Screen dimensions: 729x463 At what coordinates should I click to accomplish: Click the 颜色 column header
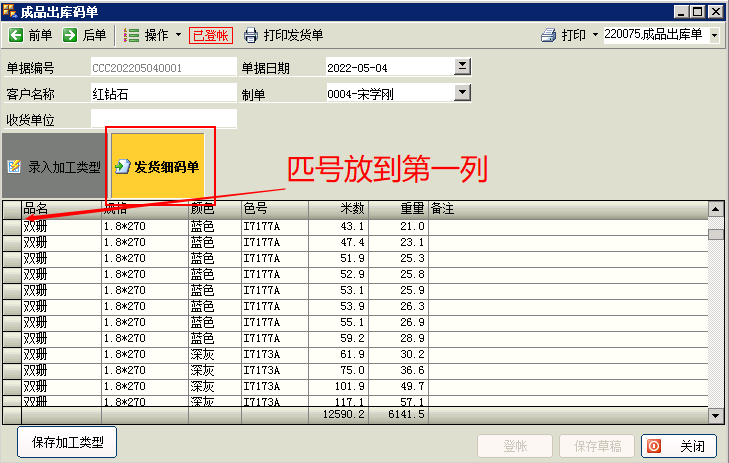tap(215, 209)
